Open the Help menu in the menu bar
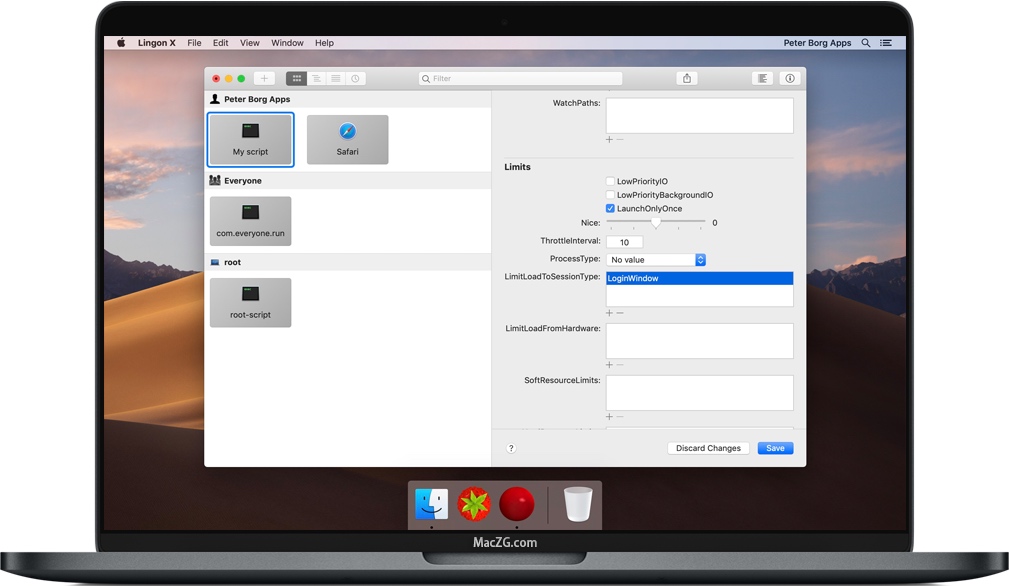Viewport: 1009px width, 586px height. (x=324, y=42)
